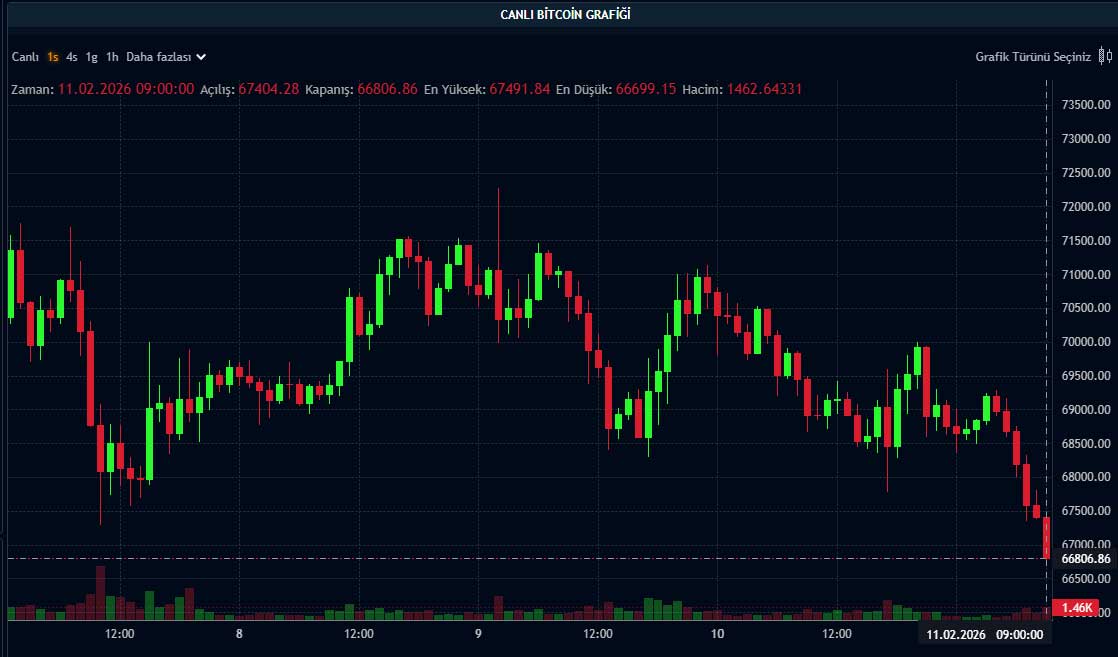Screen dimensions: 1118x657
Task: Select the 1s timeframe
Action: pos(52,57)
